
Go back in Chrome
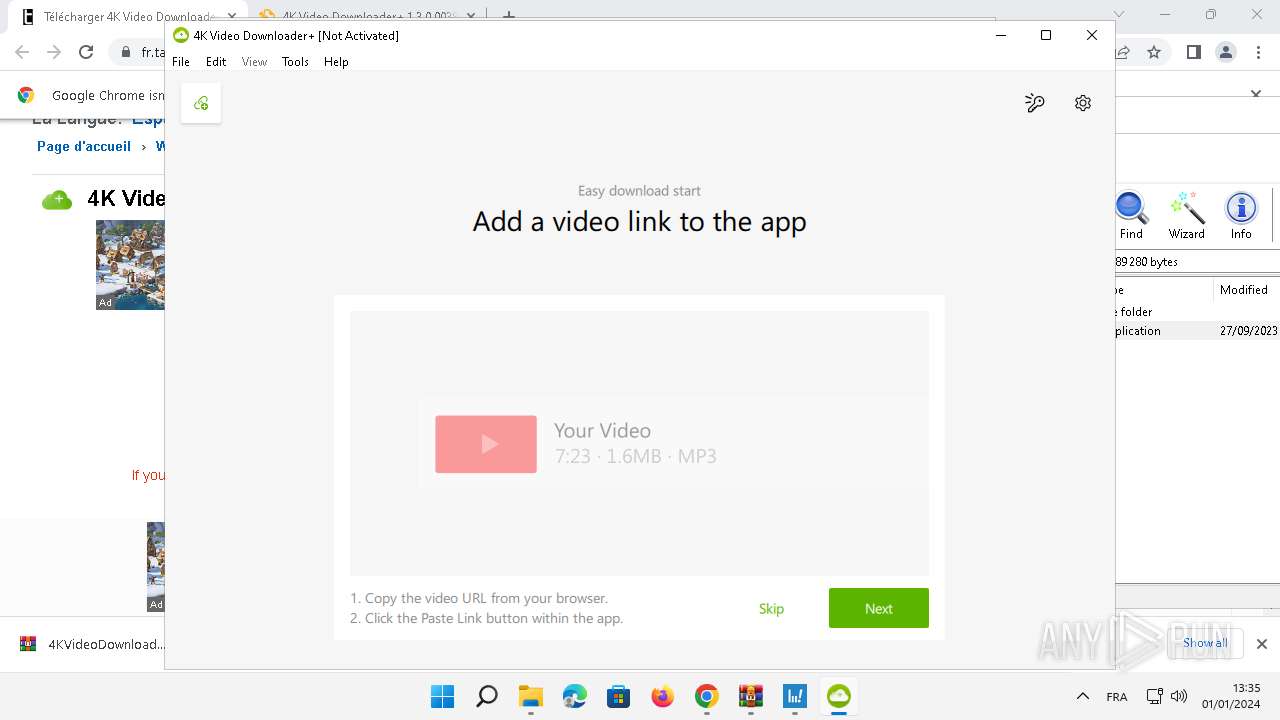pos(22,52)
